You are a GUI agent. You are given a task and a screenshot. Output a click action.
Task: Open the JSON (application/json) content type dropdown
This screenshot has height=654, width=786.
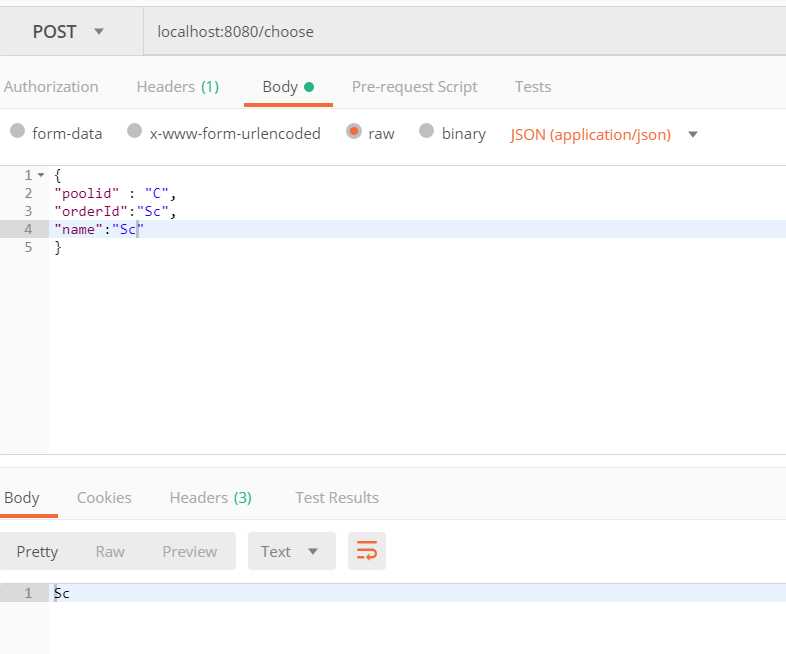pos(604,134)
